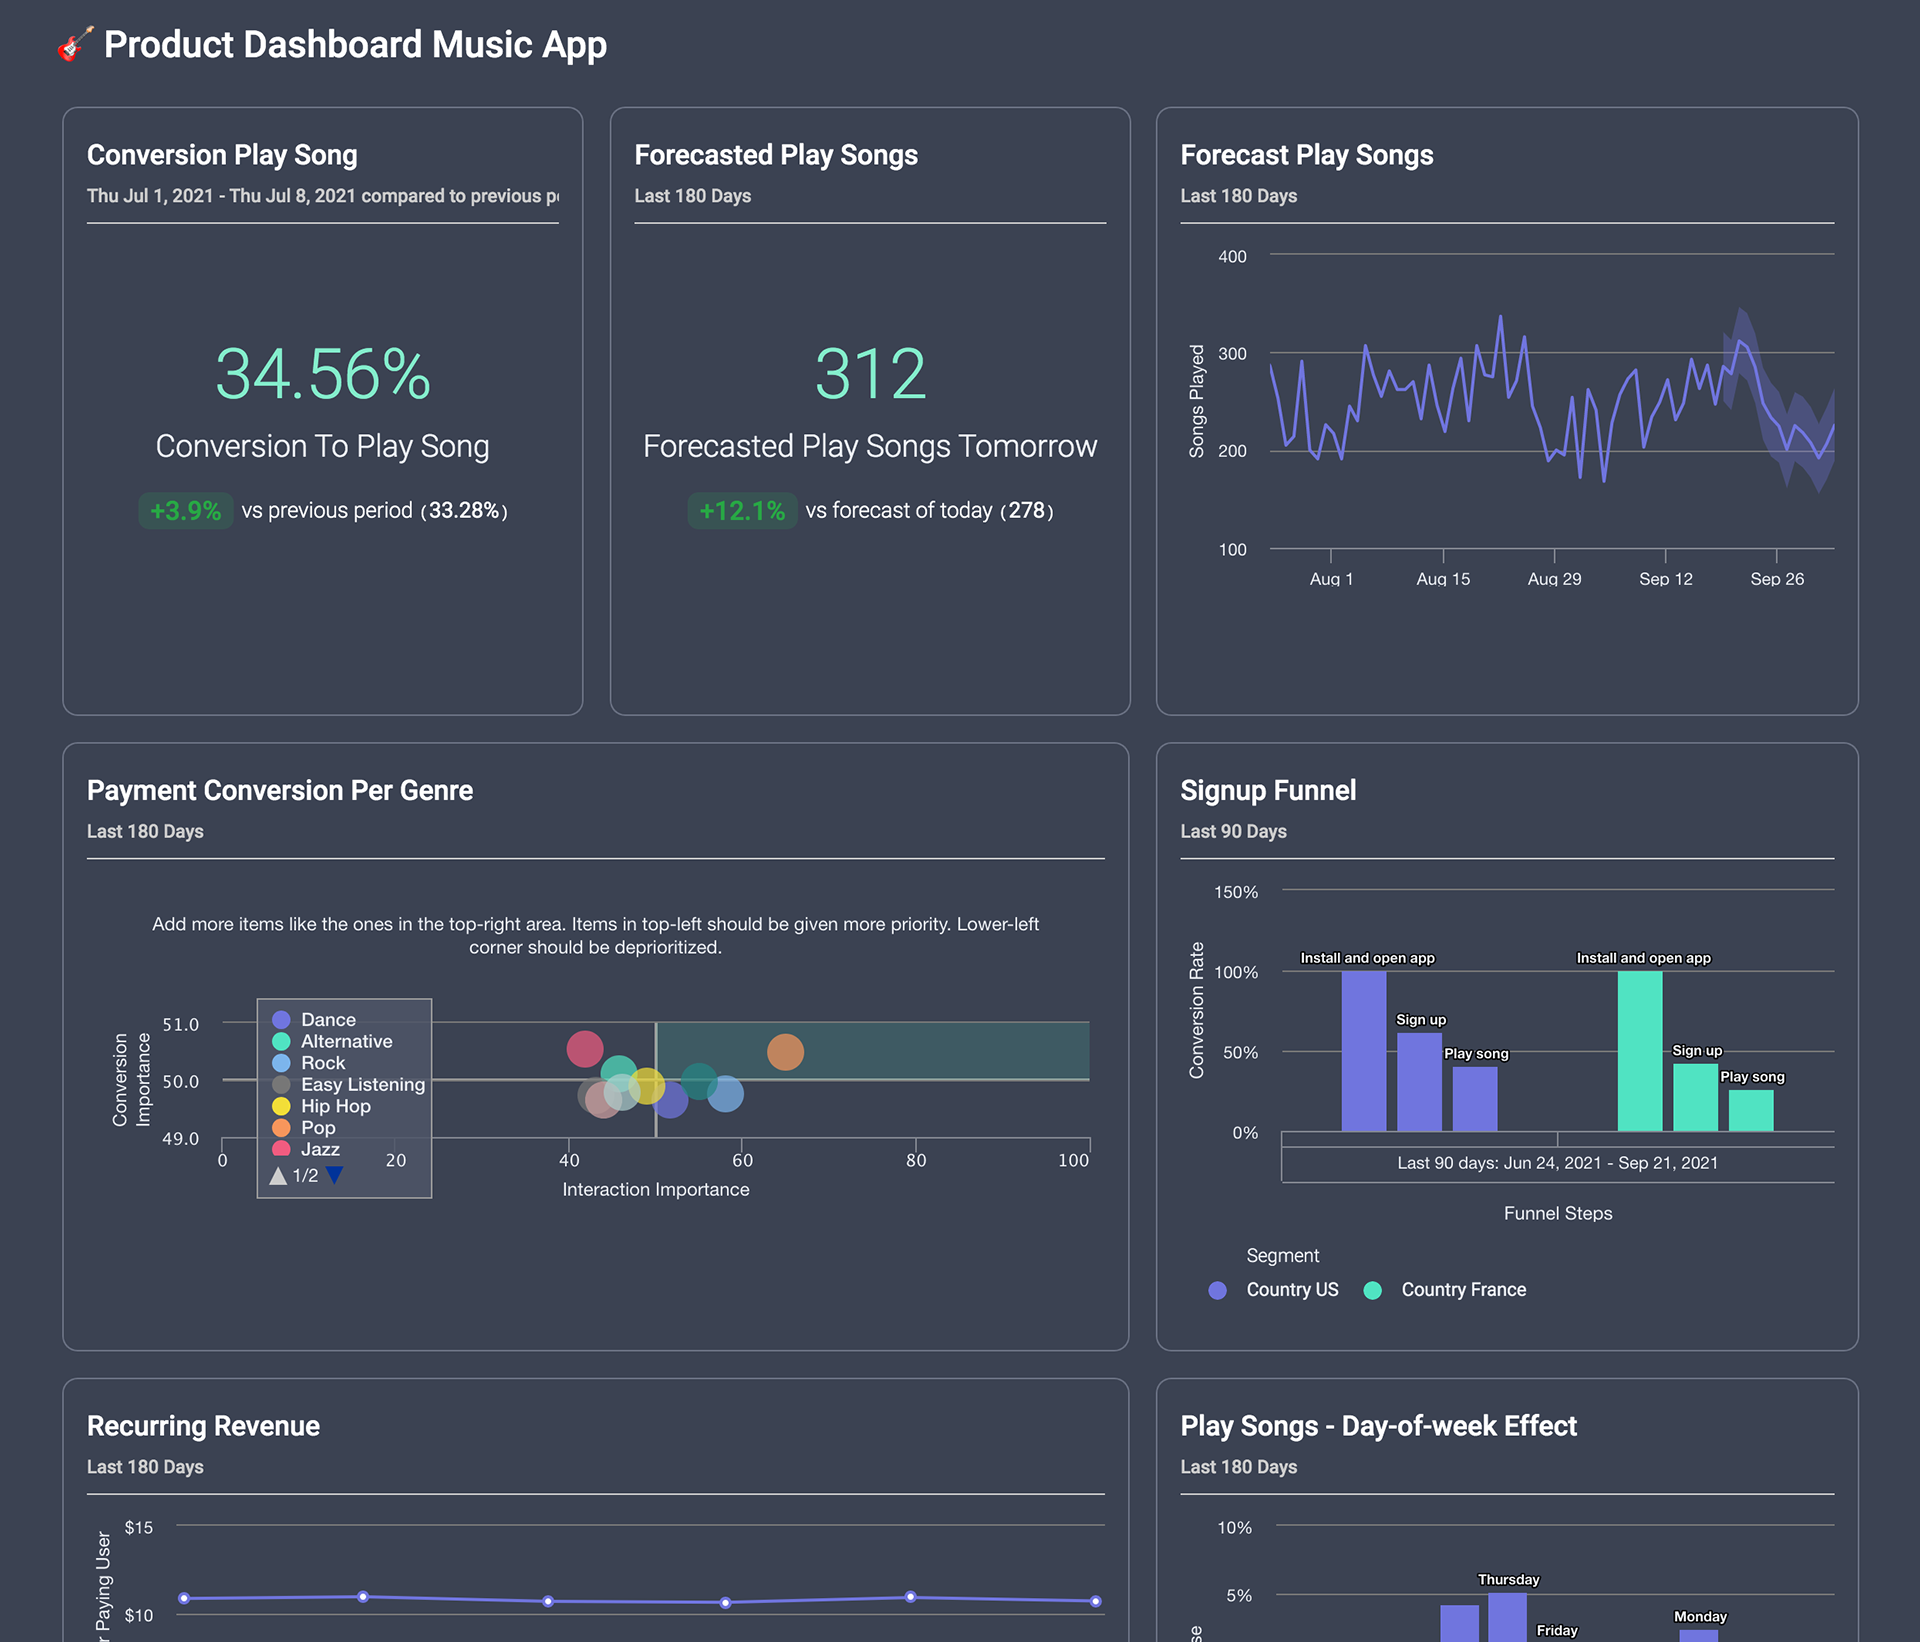Viewport: 1920px width, 1642px height.
Task: Go to next legend page arrow
Action: coord(335,1175)
